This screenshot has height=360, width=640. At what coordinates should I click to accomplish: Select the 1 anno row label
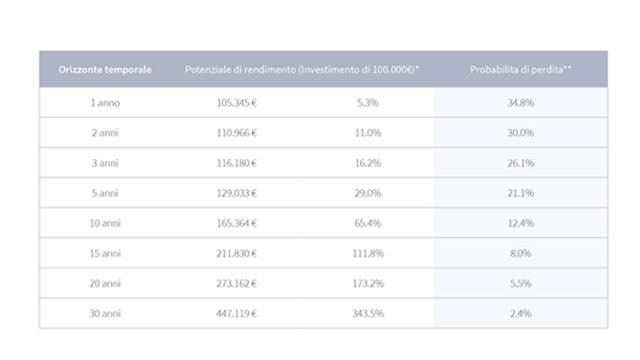tap(105, 103)
